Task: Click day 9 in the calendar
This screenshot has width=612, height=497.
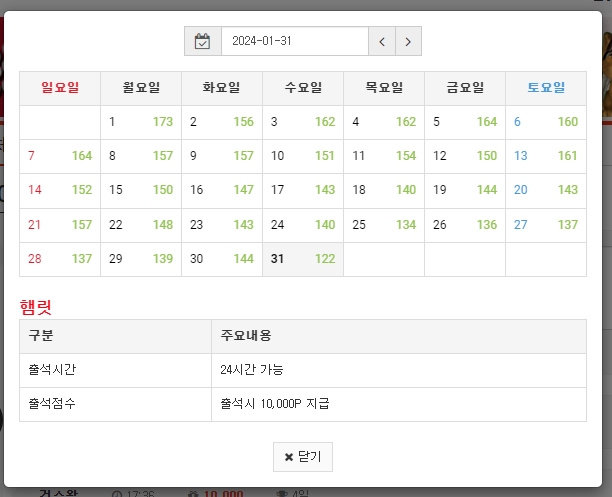Action: tap(222, 156)
